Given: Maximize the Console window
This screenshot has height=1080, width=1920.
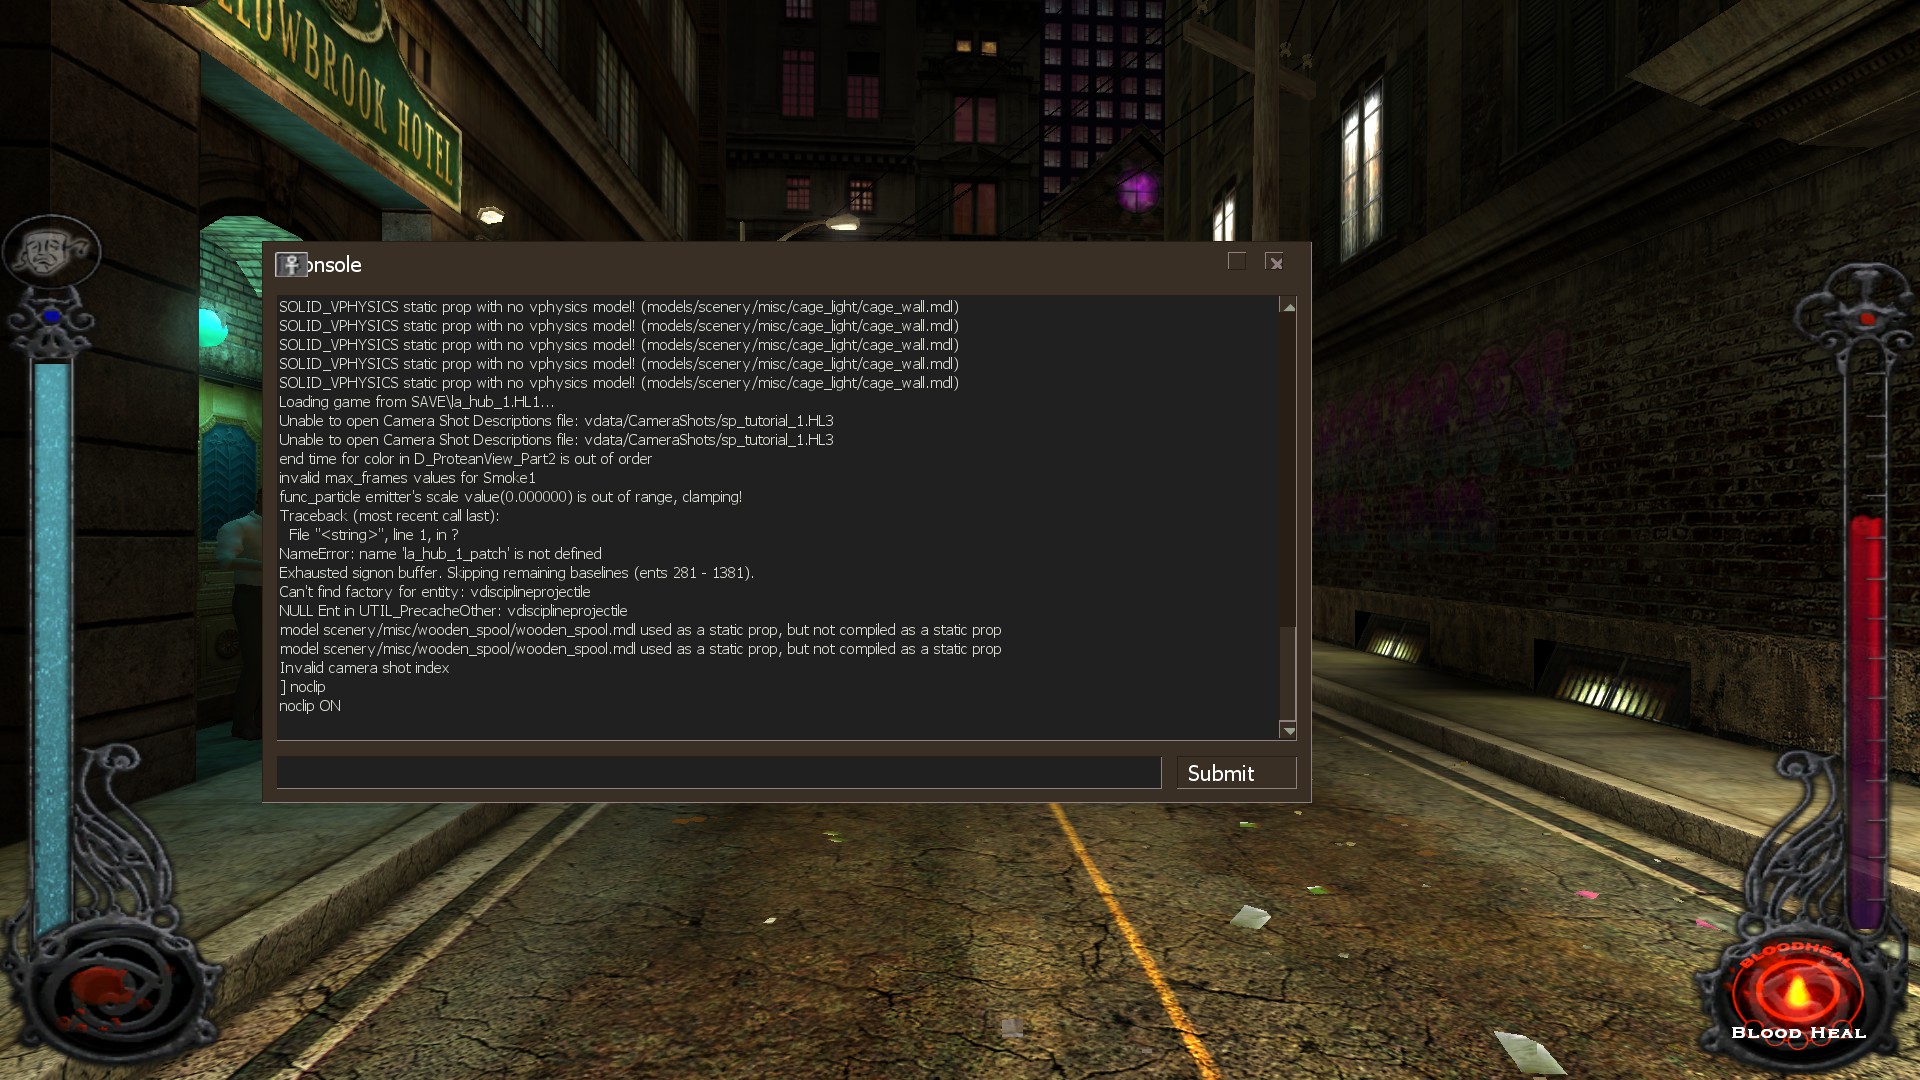Looking at the screenshot, I should 1237,262.
